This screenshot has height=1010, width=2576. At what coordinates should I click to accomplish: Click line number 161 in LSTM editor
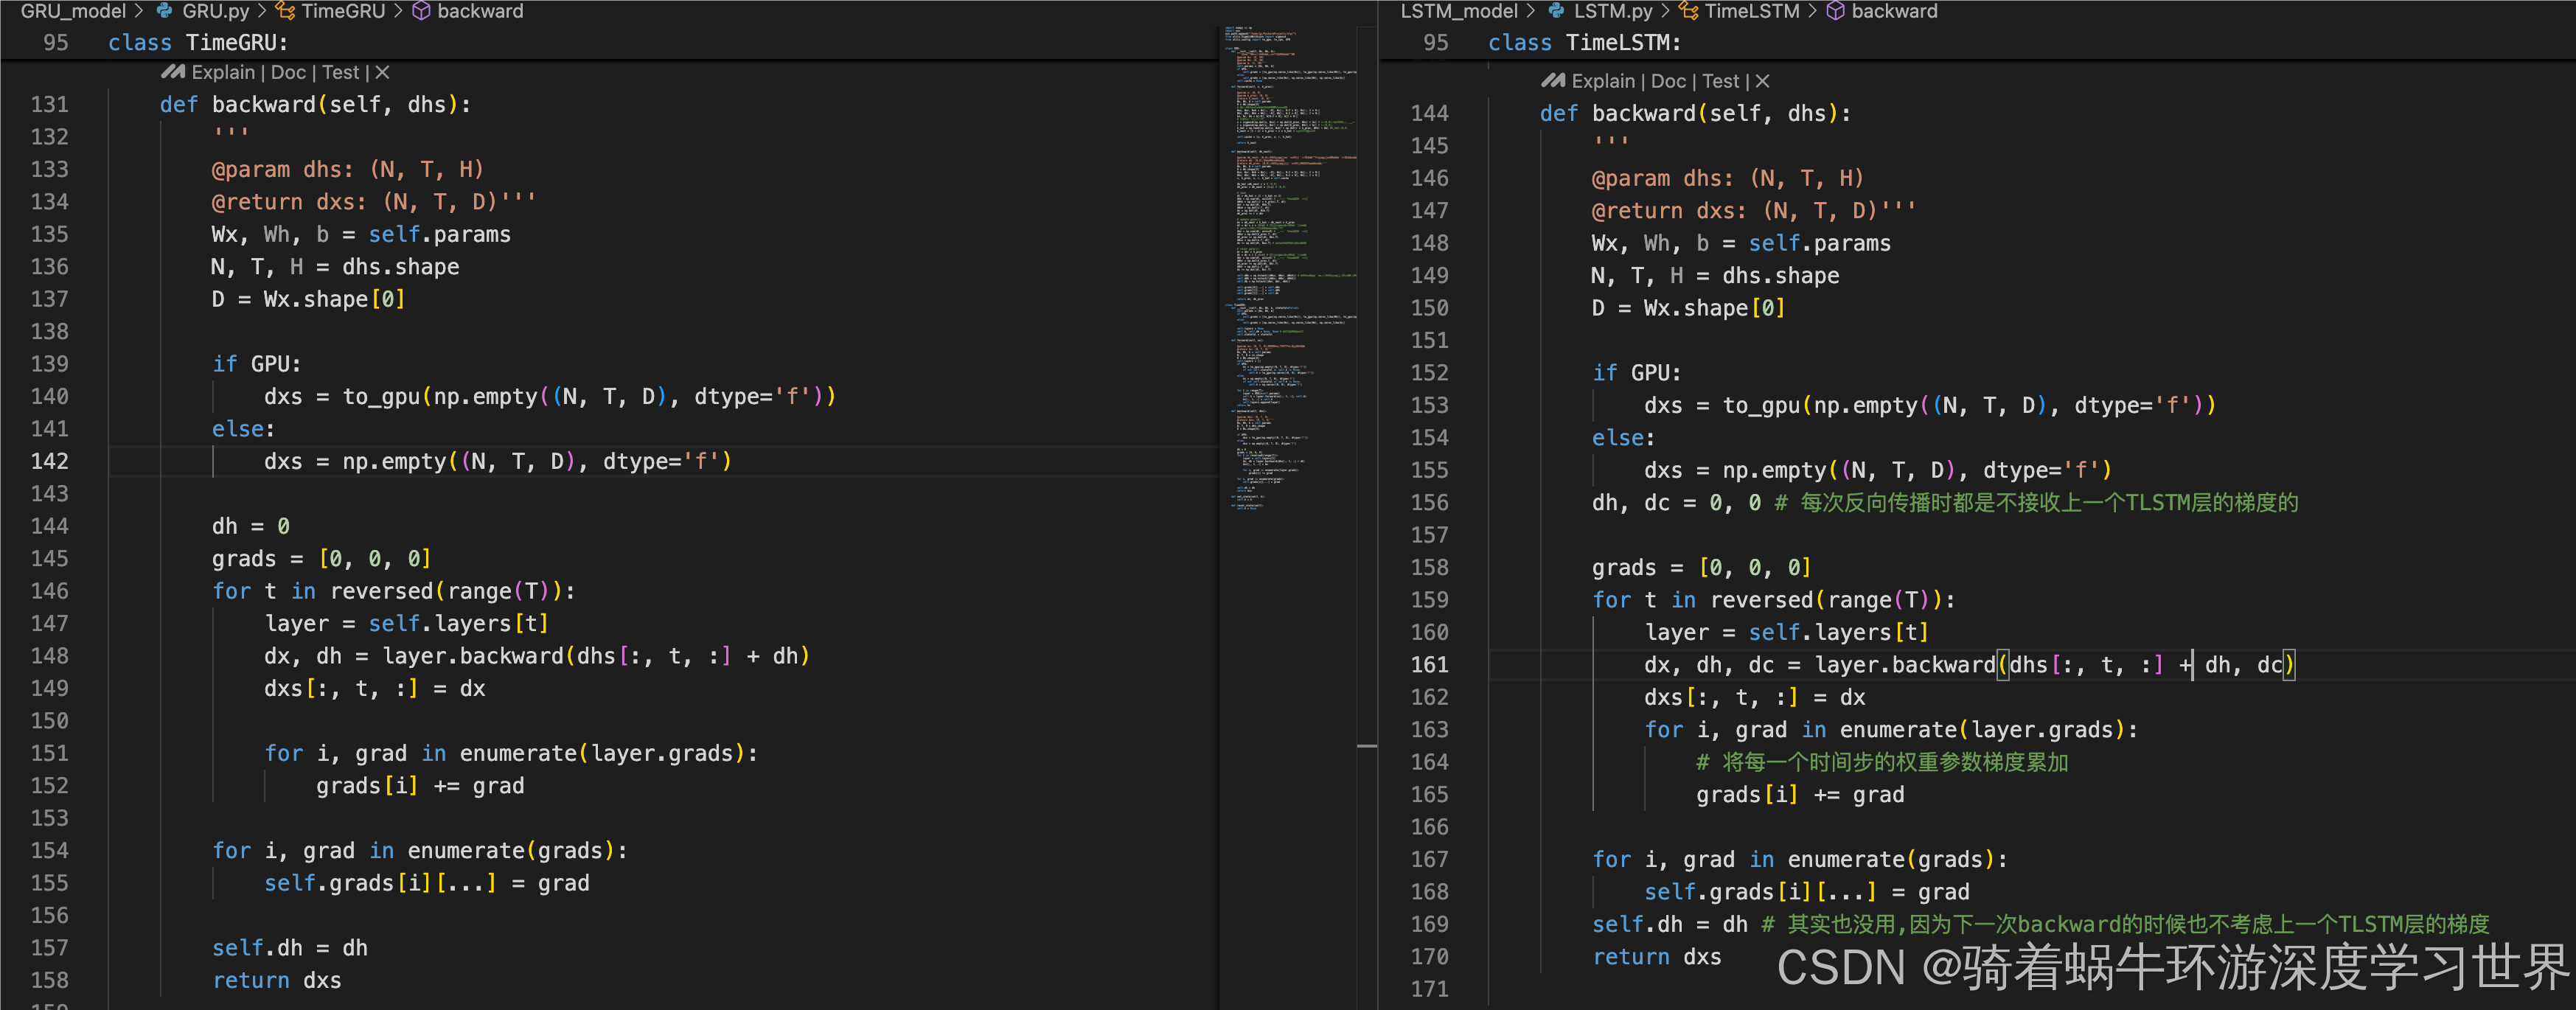(1429, 665)
